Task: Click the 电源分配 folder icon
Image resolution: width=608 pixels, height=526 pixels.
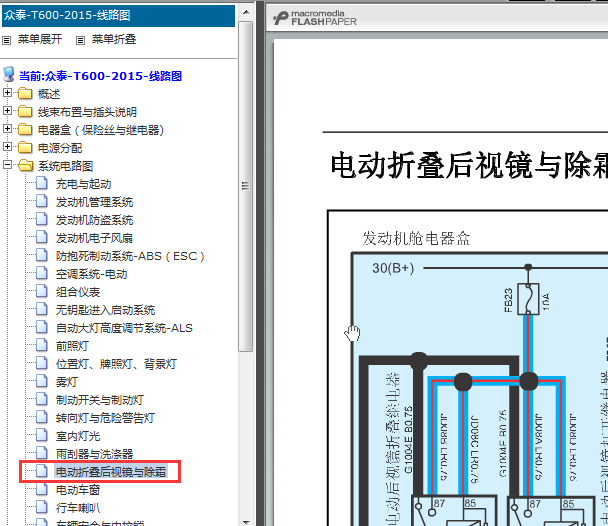Action: tap(25, 148)
